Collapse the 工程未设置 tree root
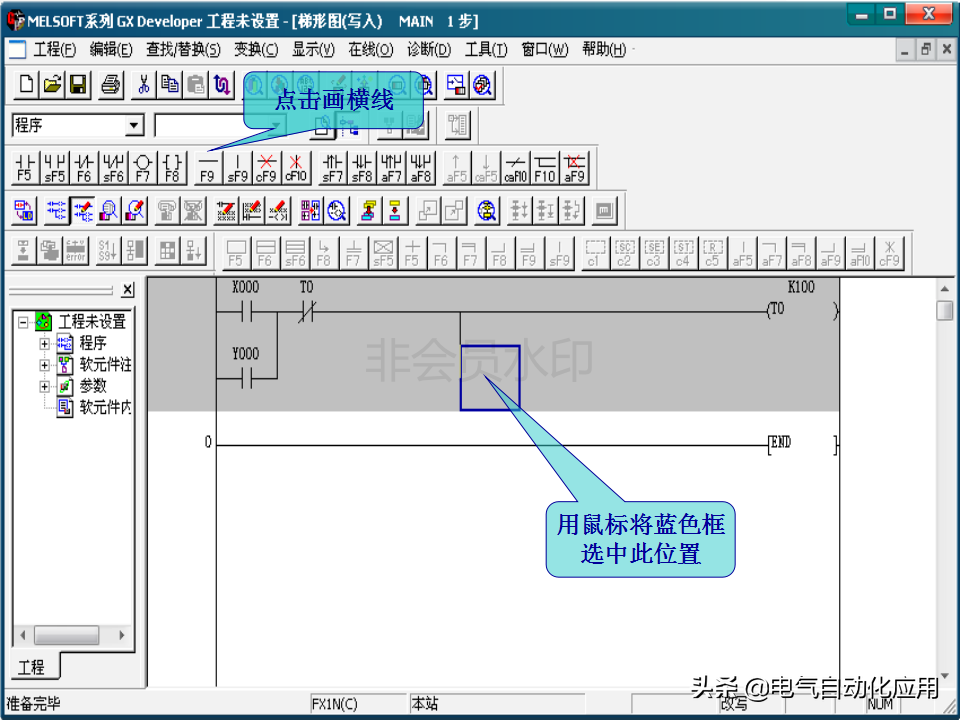This screenshot has width=960, height=720. click(23, 321)
